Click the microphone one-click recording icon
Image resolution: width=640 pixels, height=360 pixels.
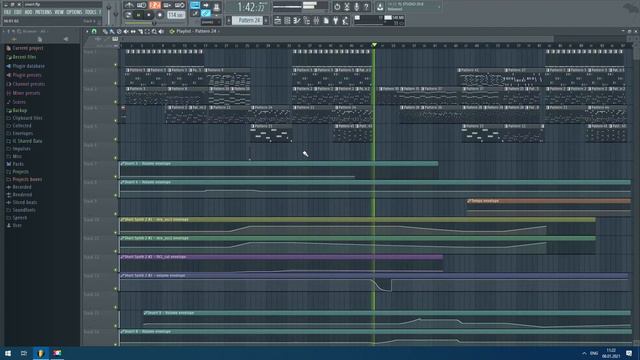(356, 7)
